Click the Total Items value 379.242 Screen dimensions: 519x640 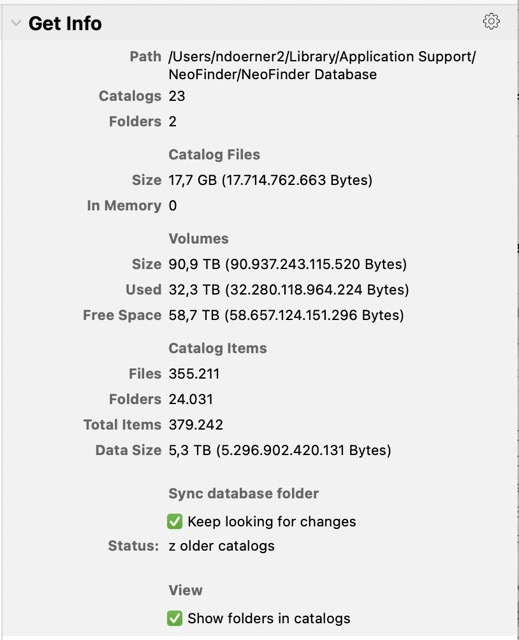[196, 425]
